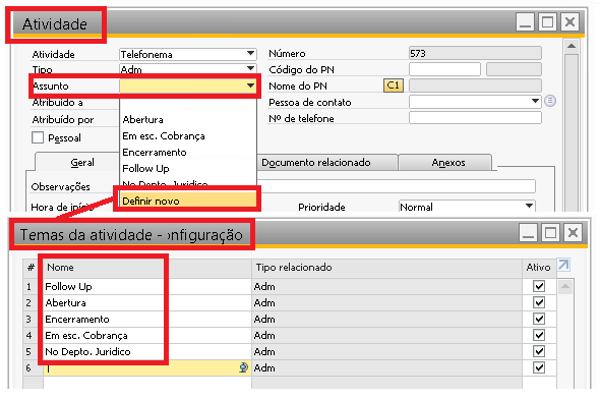Screen dimensions: 600x396
Task: Choose Follow Up in the Assunto list
Action: pos(188,168)
